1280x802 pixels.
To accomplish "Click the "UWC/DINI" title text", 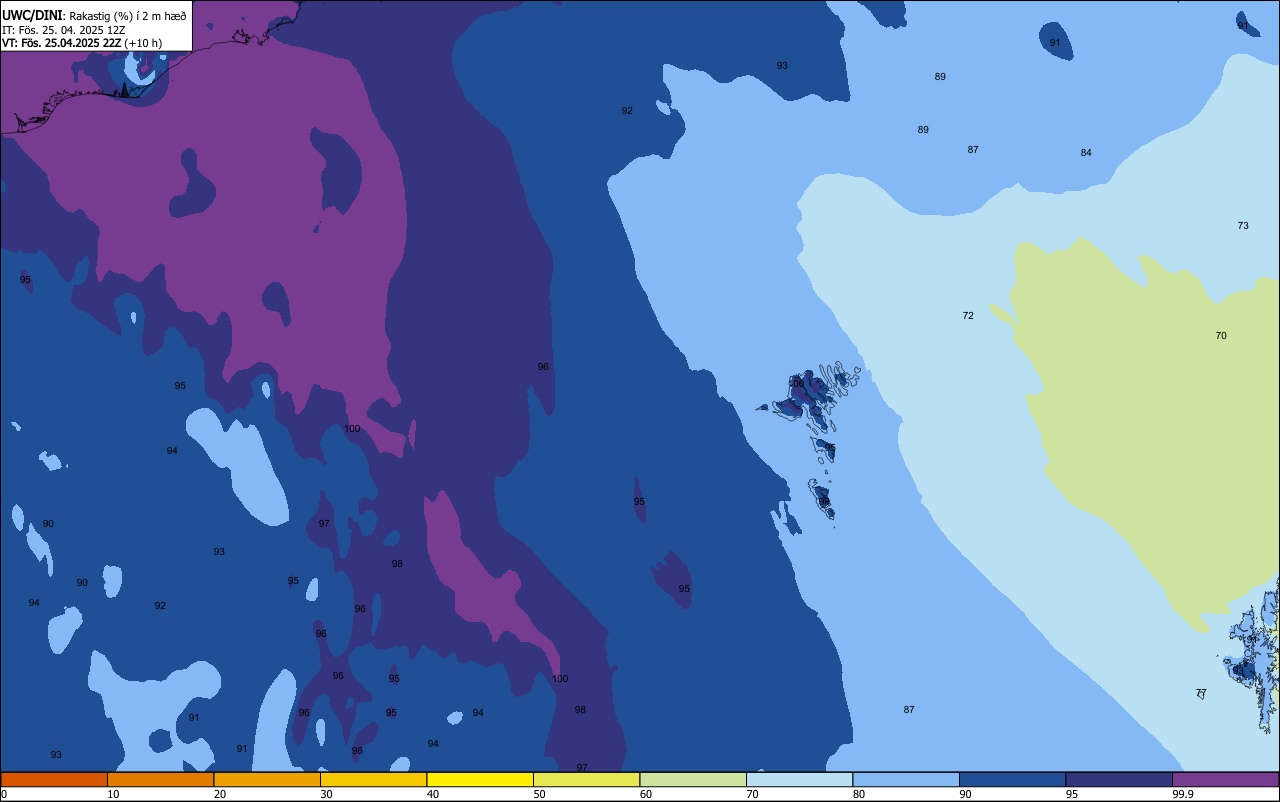I will (x=32, y=15).
